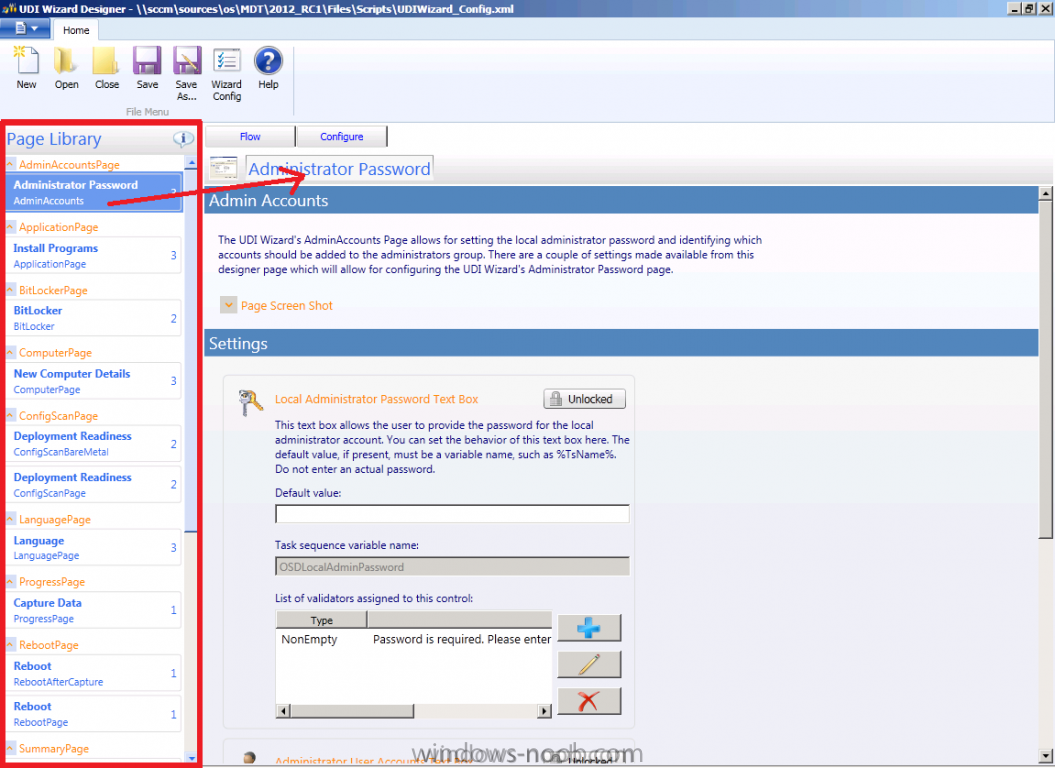The height and width of the screenshot is (768, 1055).
Task: Collapse RebootPage group
Action: click(10, 644)
